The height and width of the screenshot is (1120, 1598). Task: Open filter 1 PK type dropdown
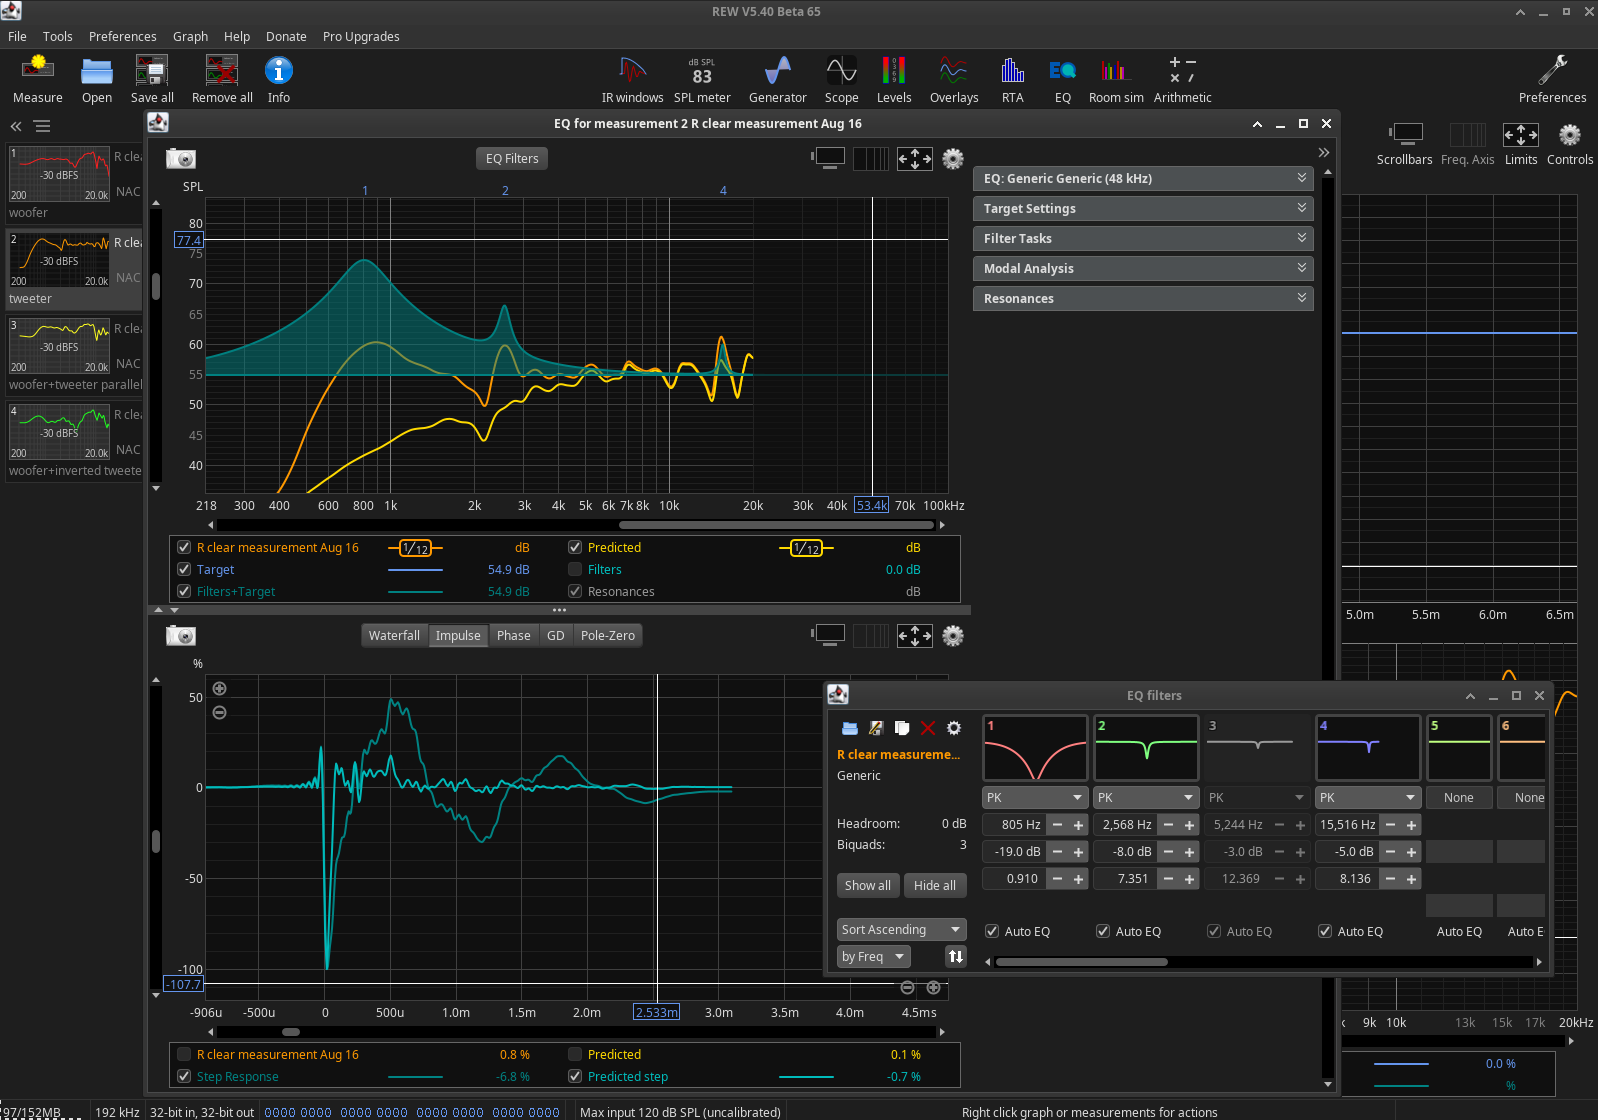click(1035, 797)
